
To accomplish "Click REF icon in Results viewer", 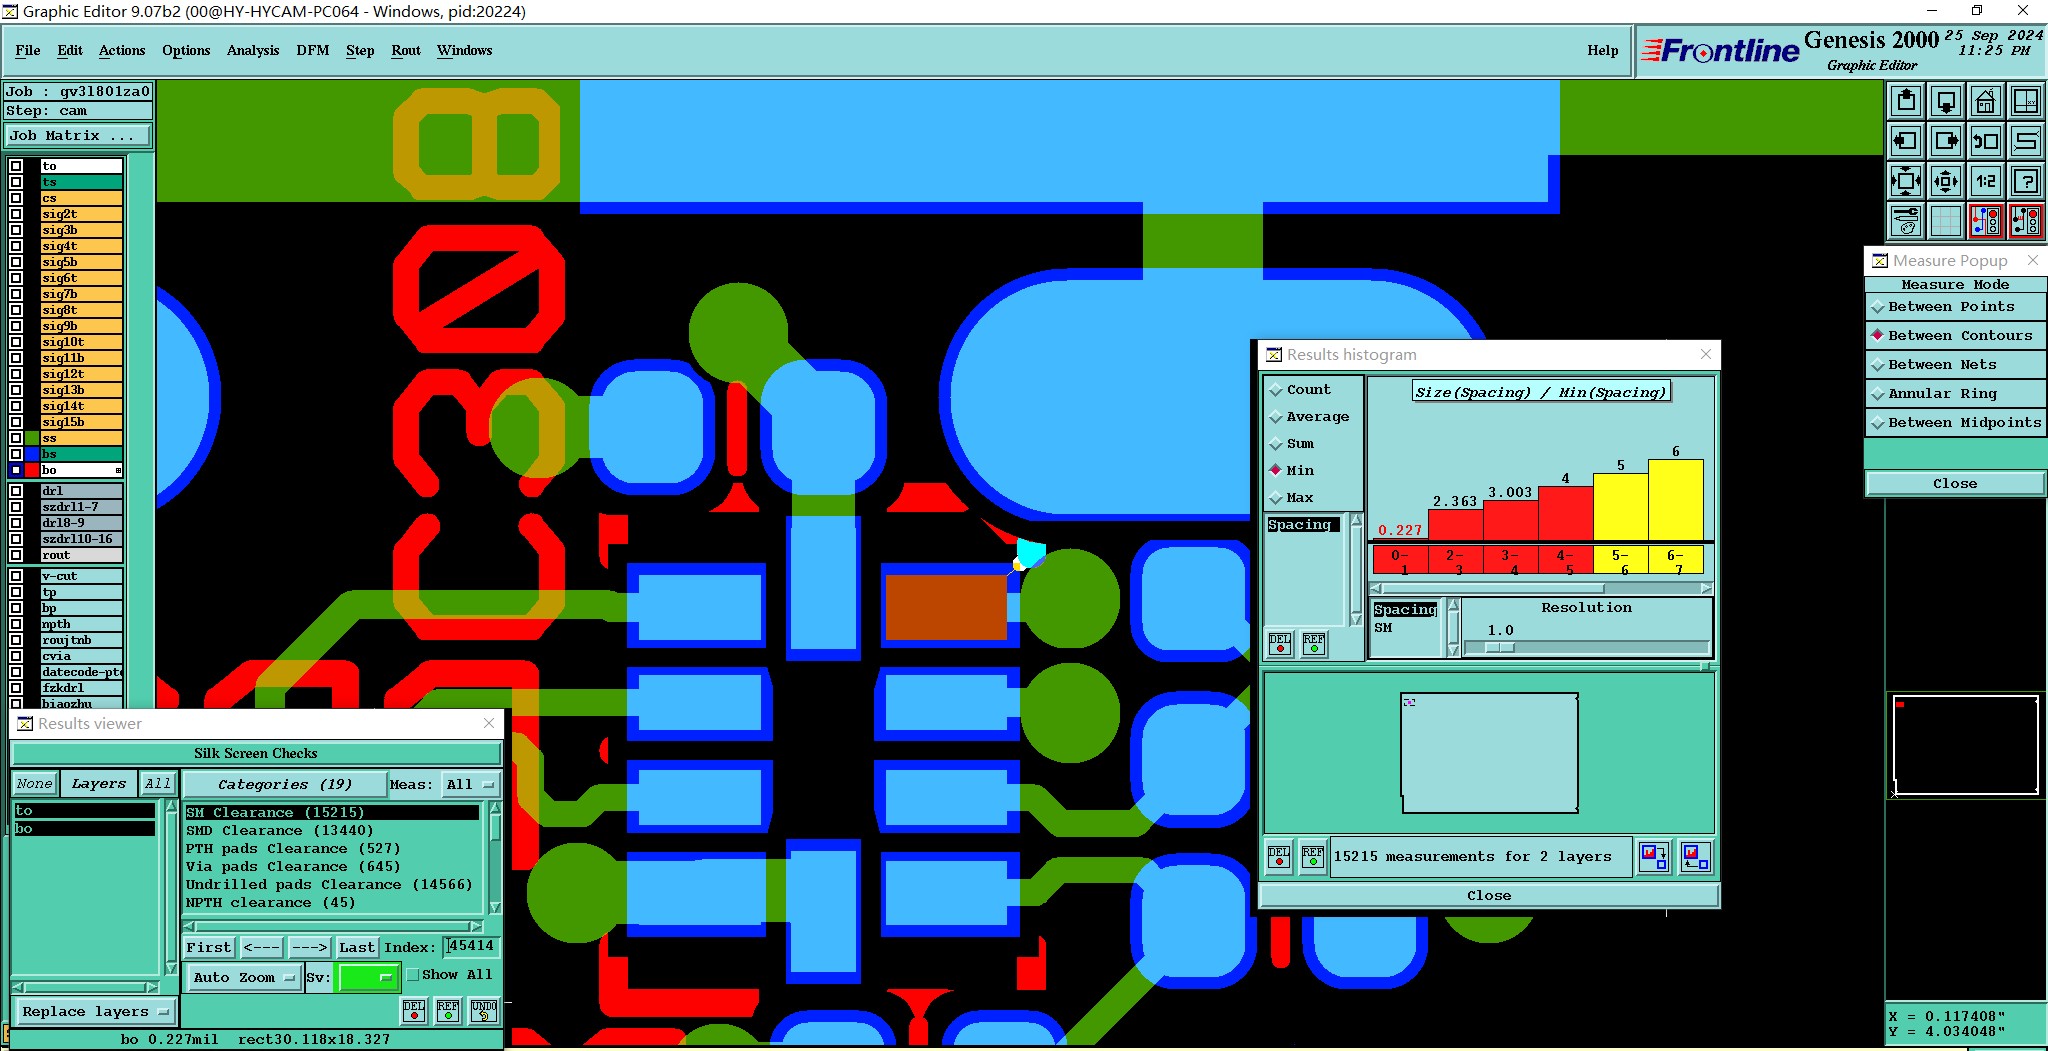I will 448,1010.
